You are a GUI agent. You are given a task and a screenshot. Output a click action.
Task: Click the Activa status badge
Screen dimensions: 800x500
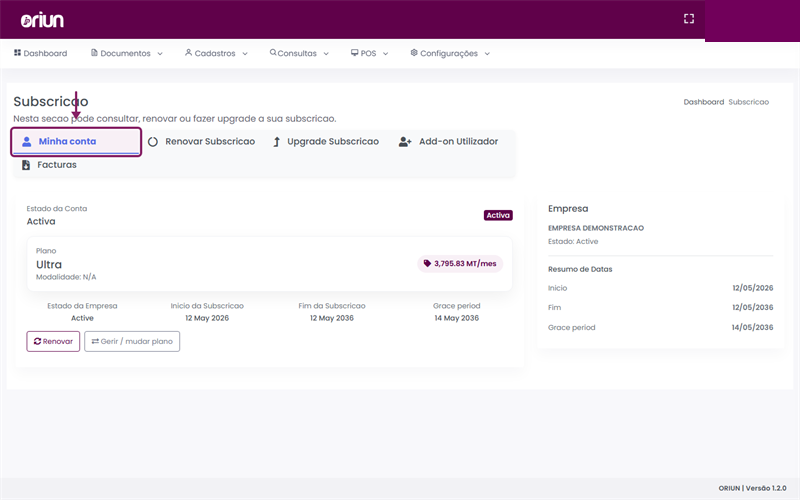(498, 215)
